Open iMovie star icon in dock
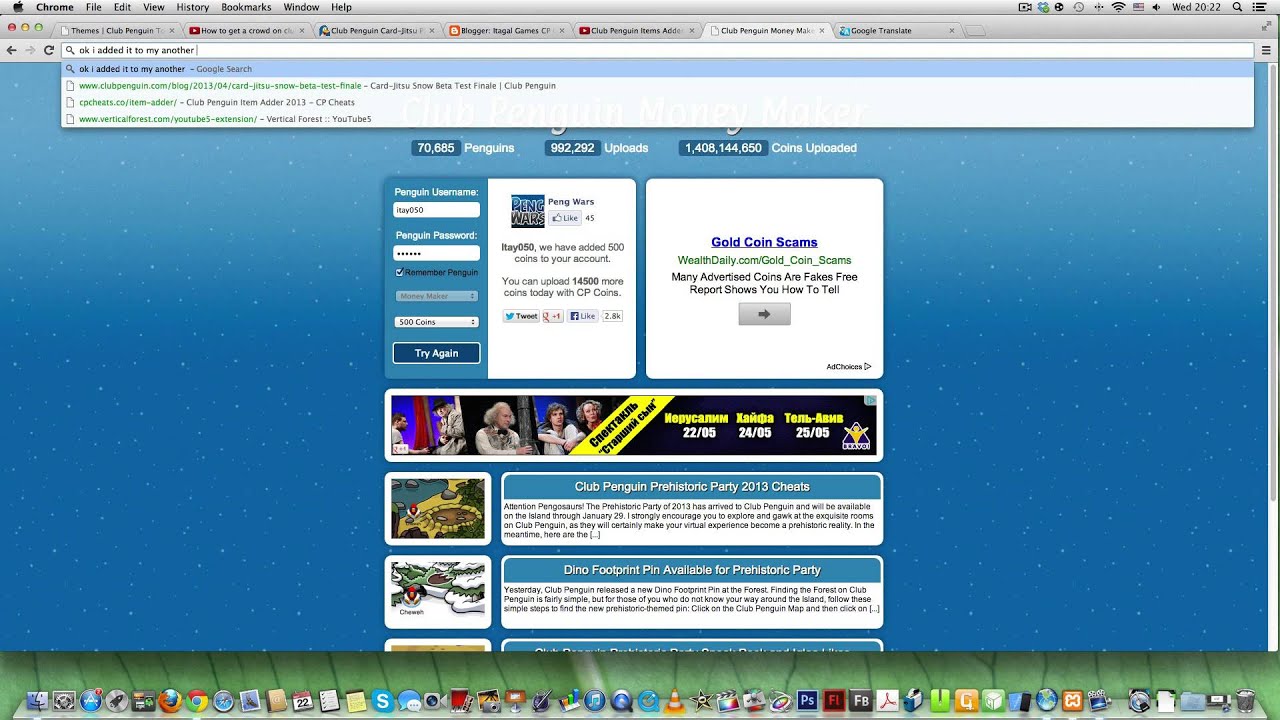 pos(701,701)
